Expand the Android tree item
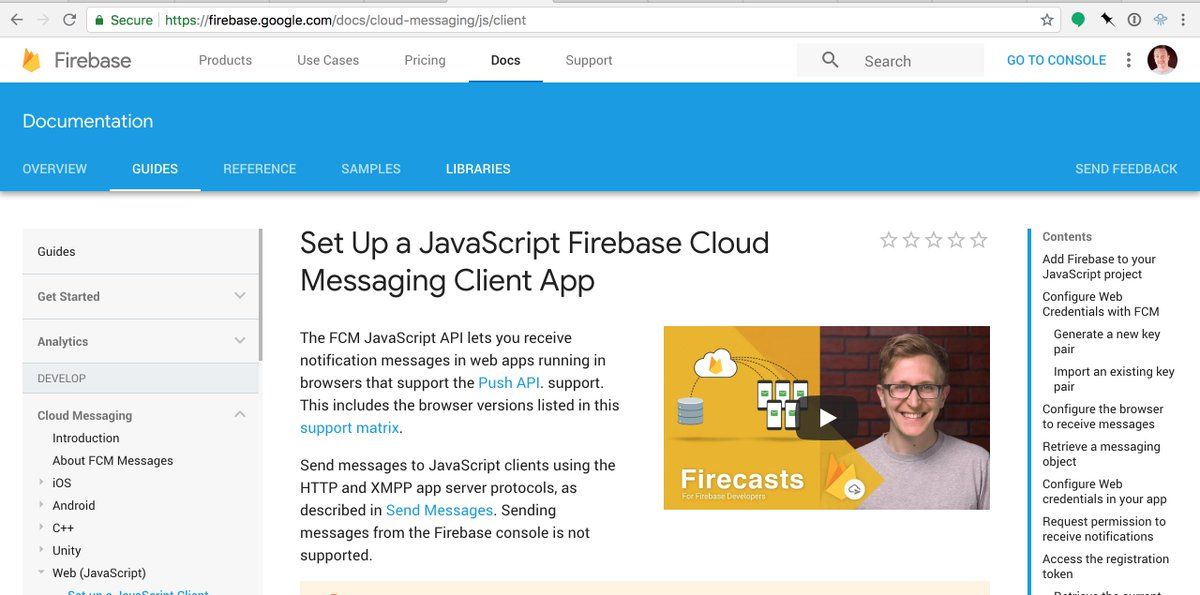Image resolution: width=1200 pixels, height=595 pixels. tap(40, 506)
